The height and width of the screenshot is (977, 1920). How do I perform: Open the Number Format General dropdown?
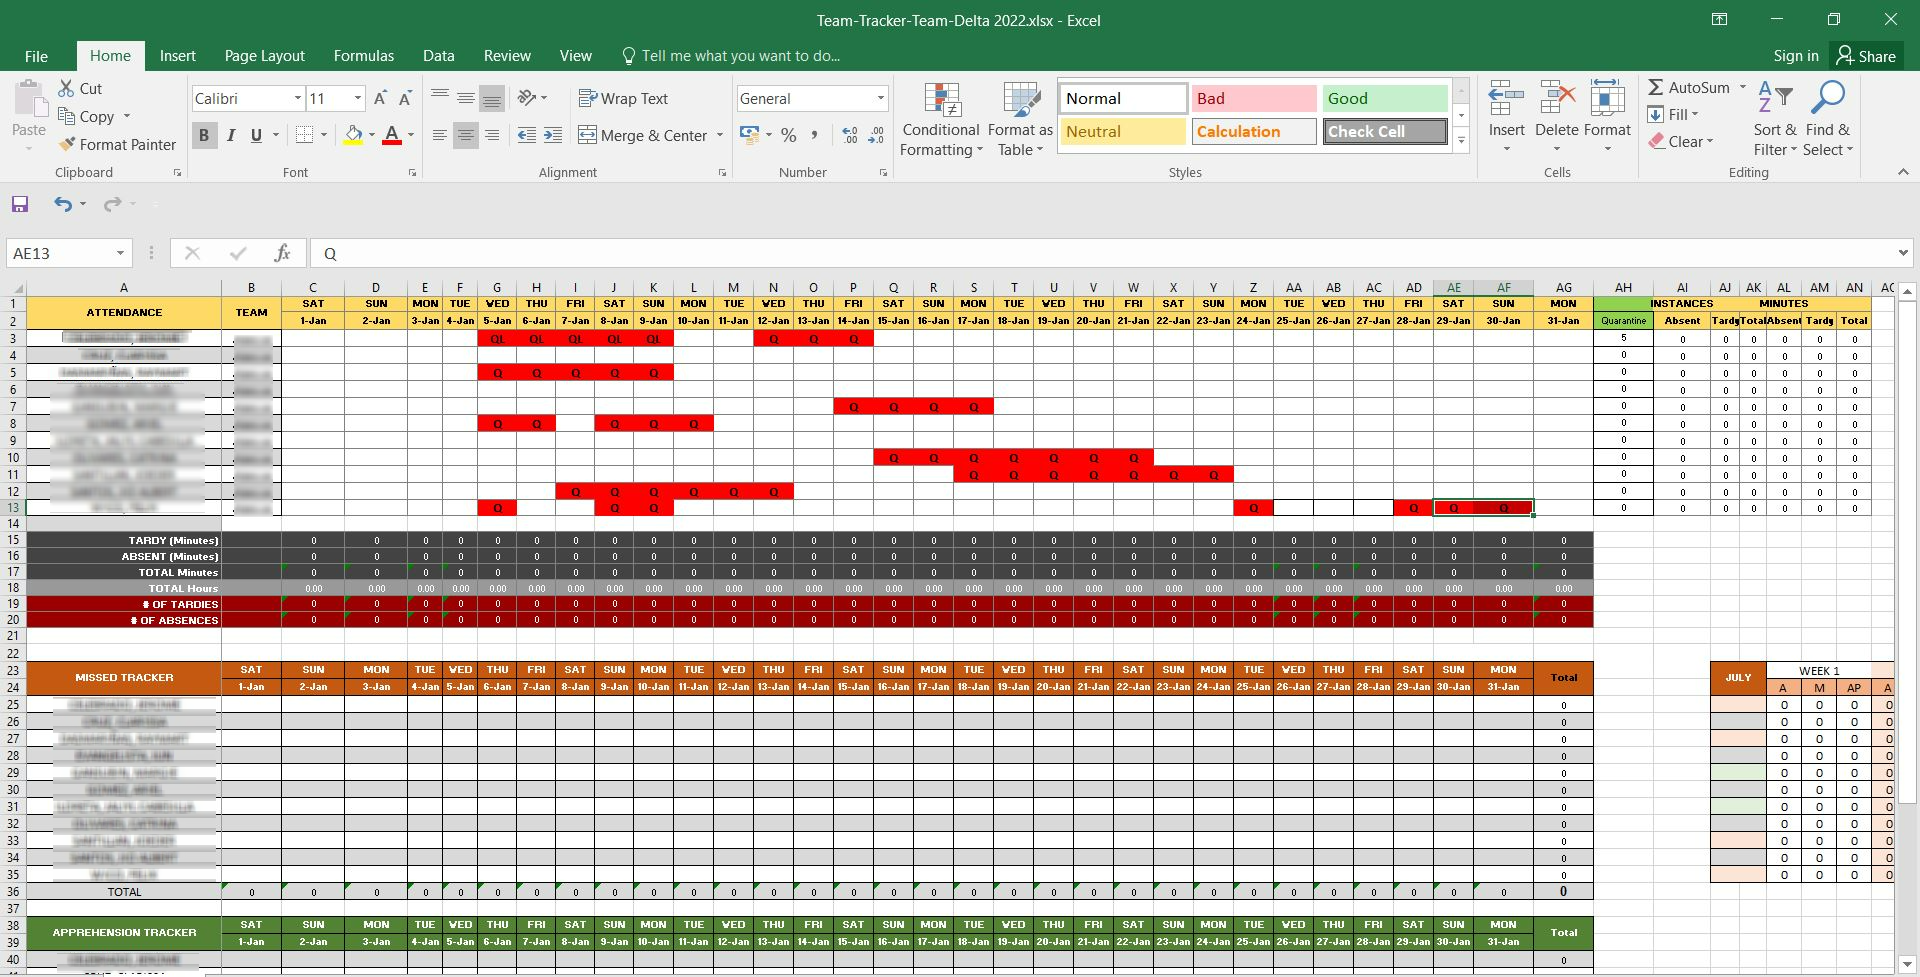(880, 98)
